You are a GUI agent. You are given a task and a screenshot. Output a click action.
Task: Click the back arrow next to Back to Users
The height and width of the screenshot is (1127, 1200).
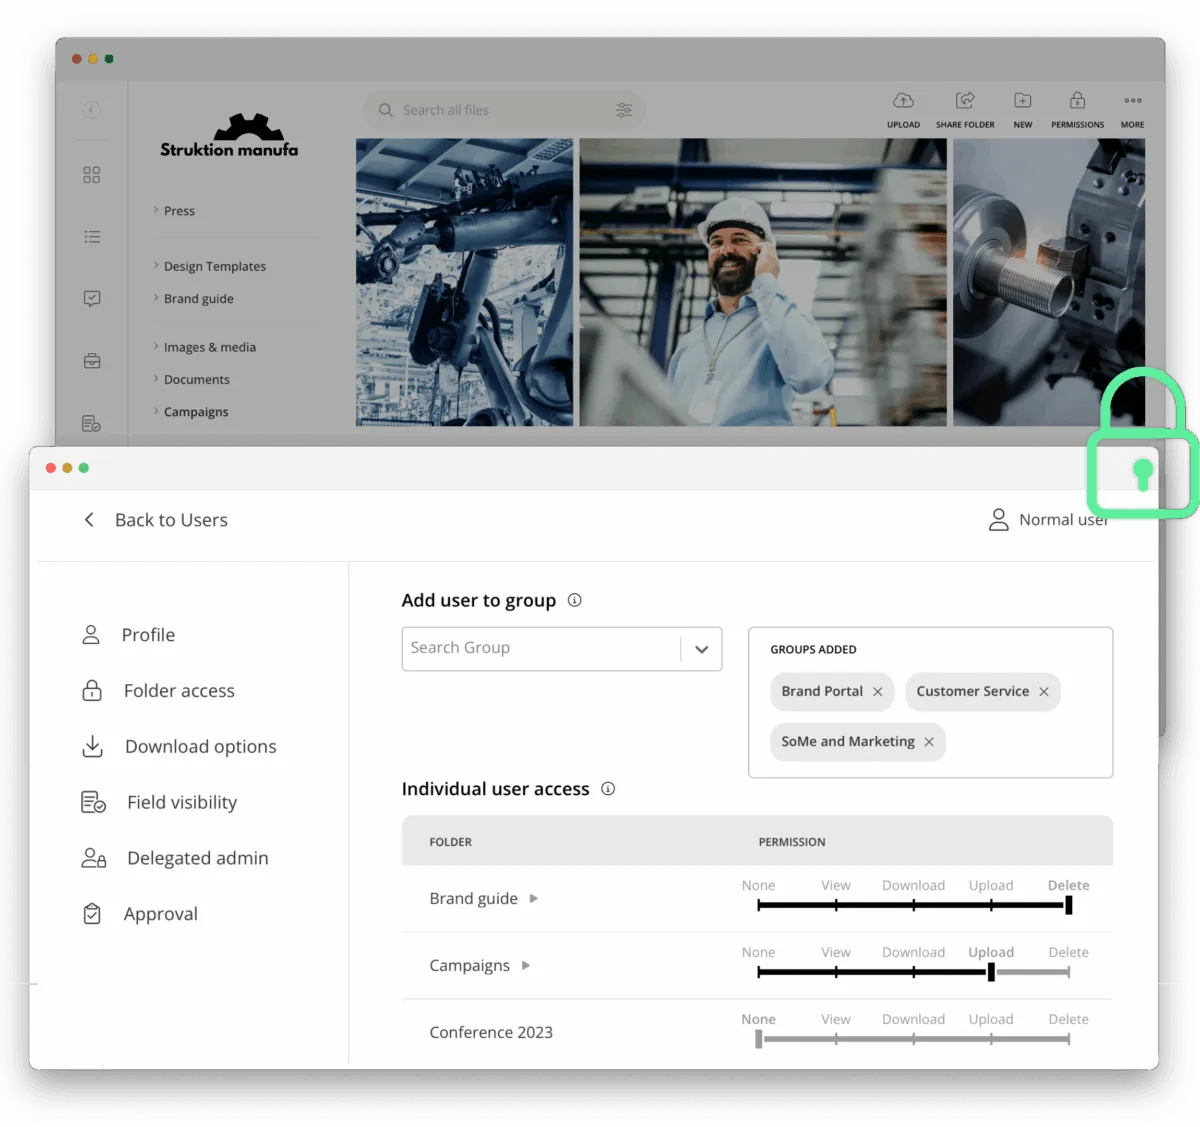coord(89,519)
